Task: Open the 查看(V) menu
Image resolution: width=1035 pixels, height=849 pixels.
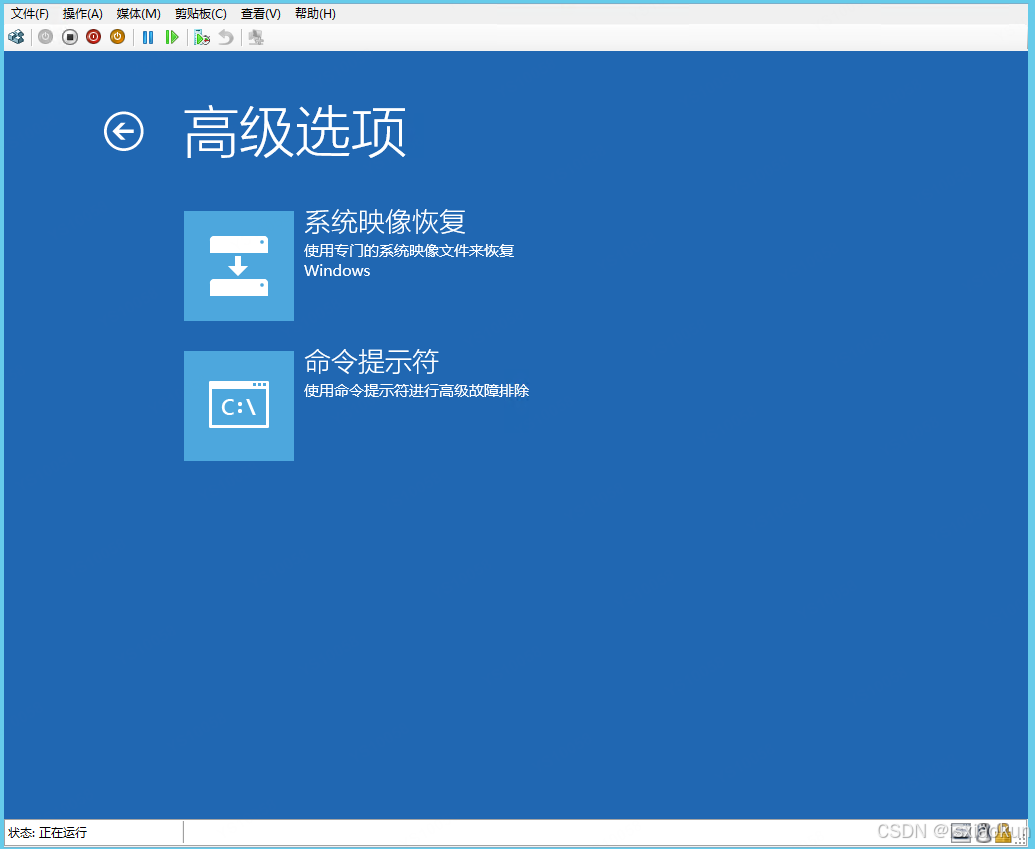Action: 260,13
